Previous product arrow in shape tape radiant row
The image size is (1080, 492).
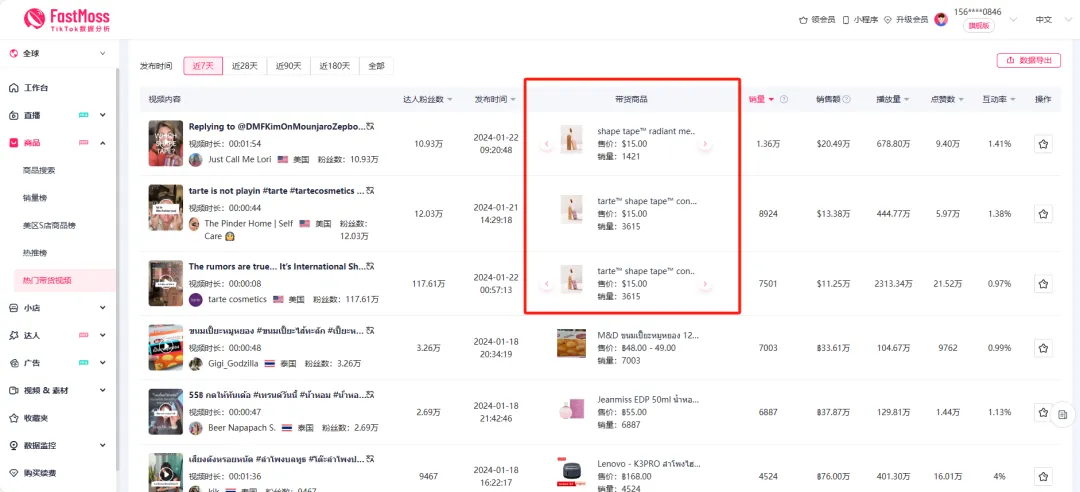[x=548, y=145]
